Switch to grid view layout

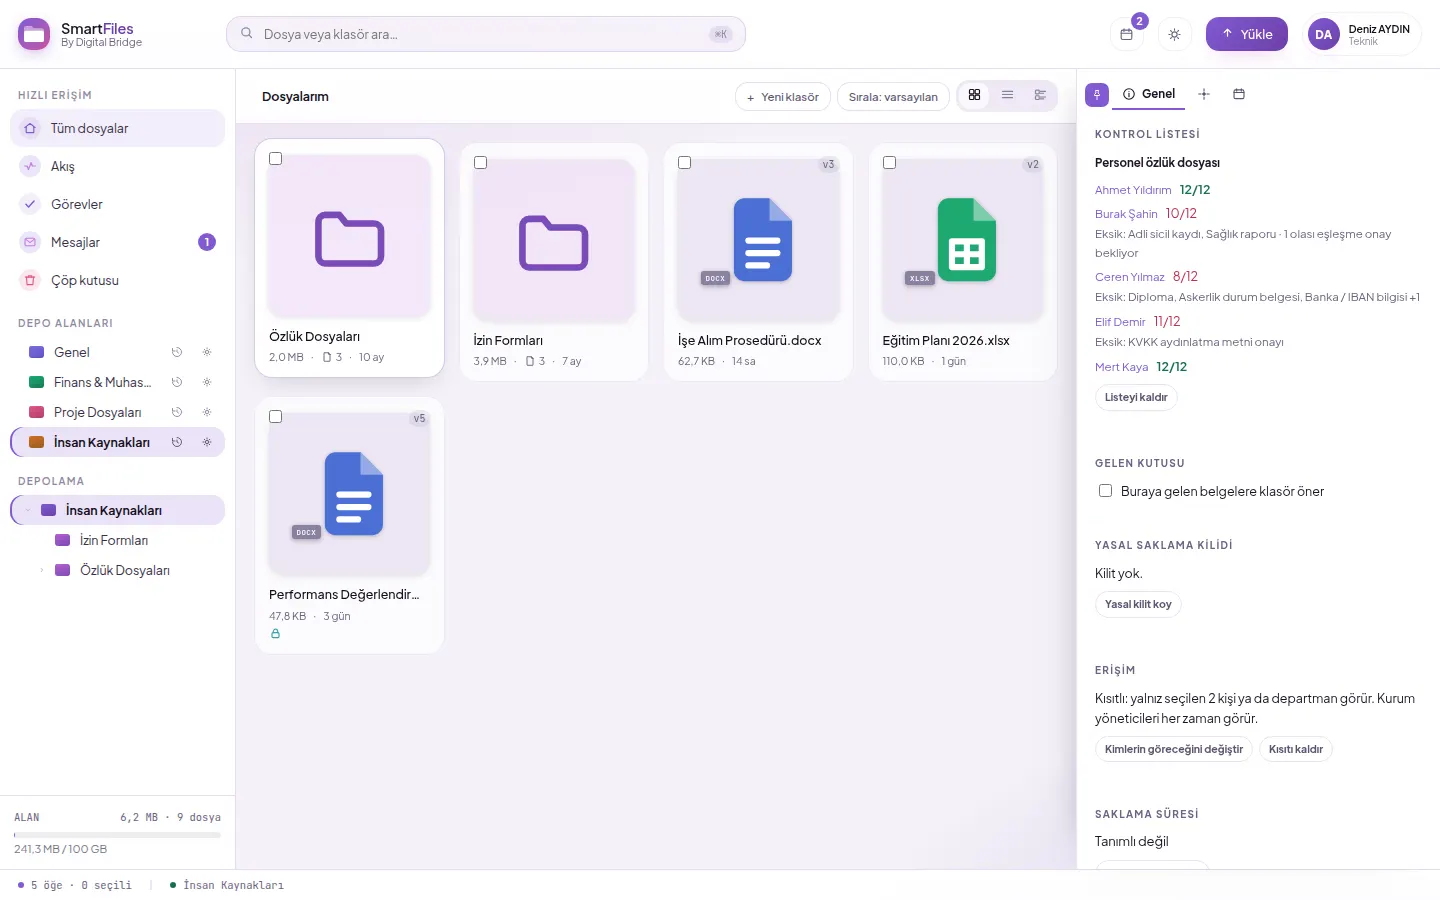coord(974,95)
